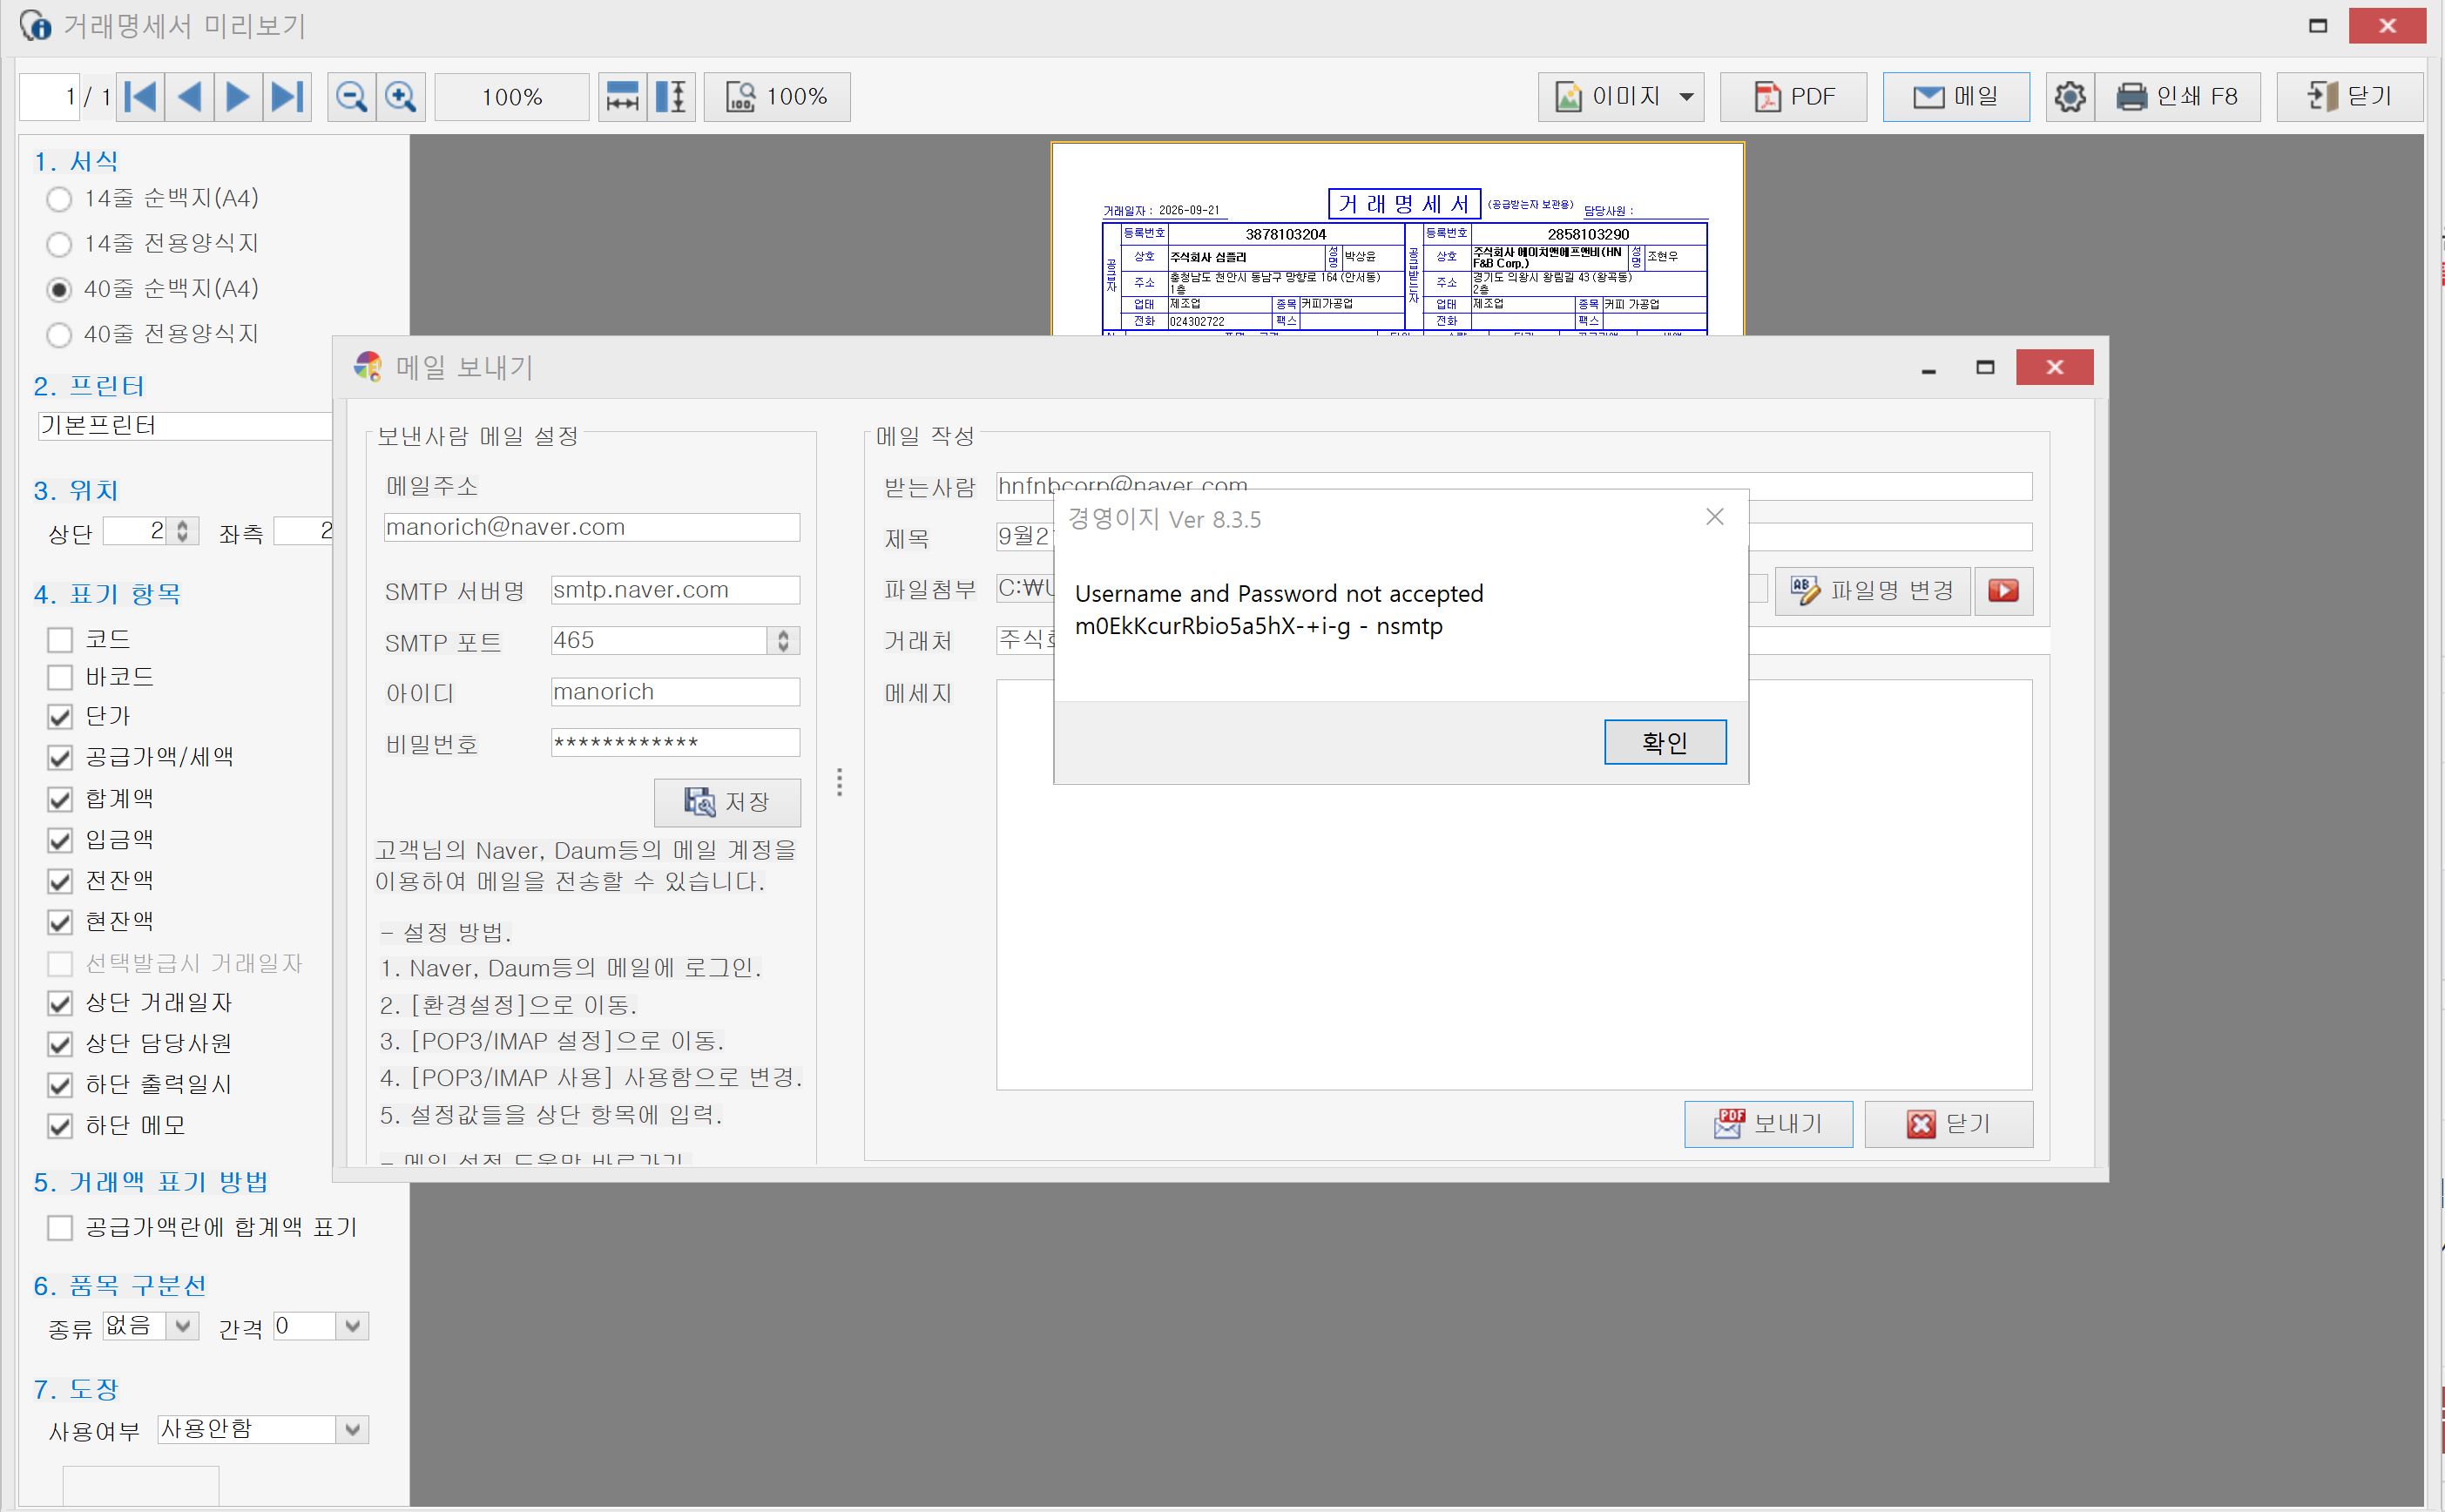Go to the first page using the toolbar arrow

pyautogui.click(x=141, y=97)
